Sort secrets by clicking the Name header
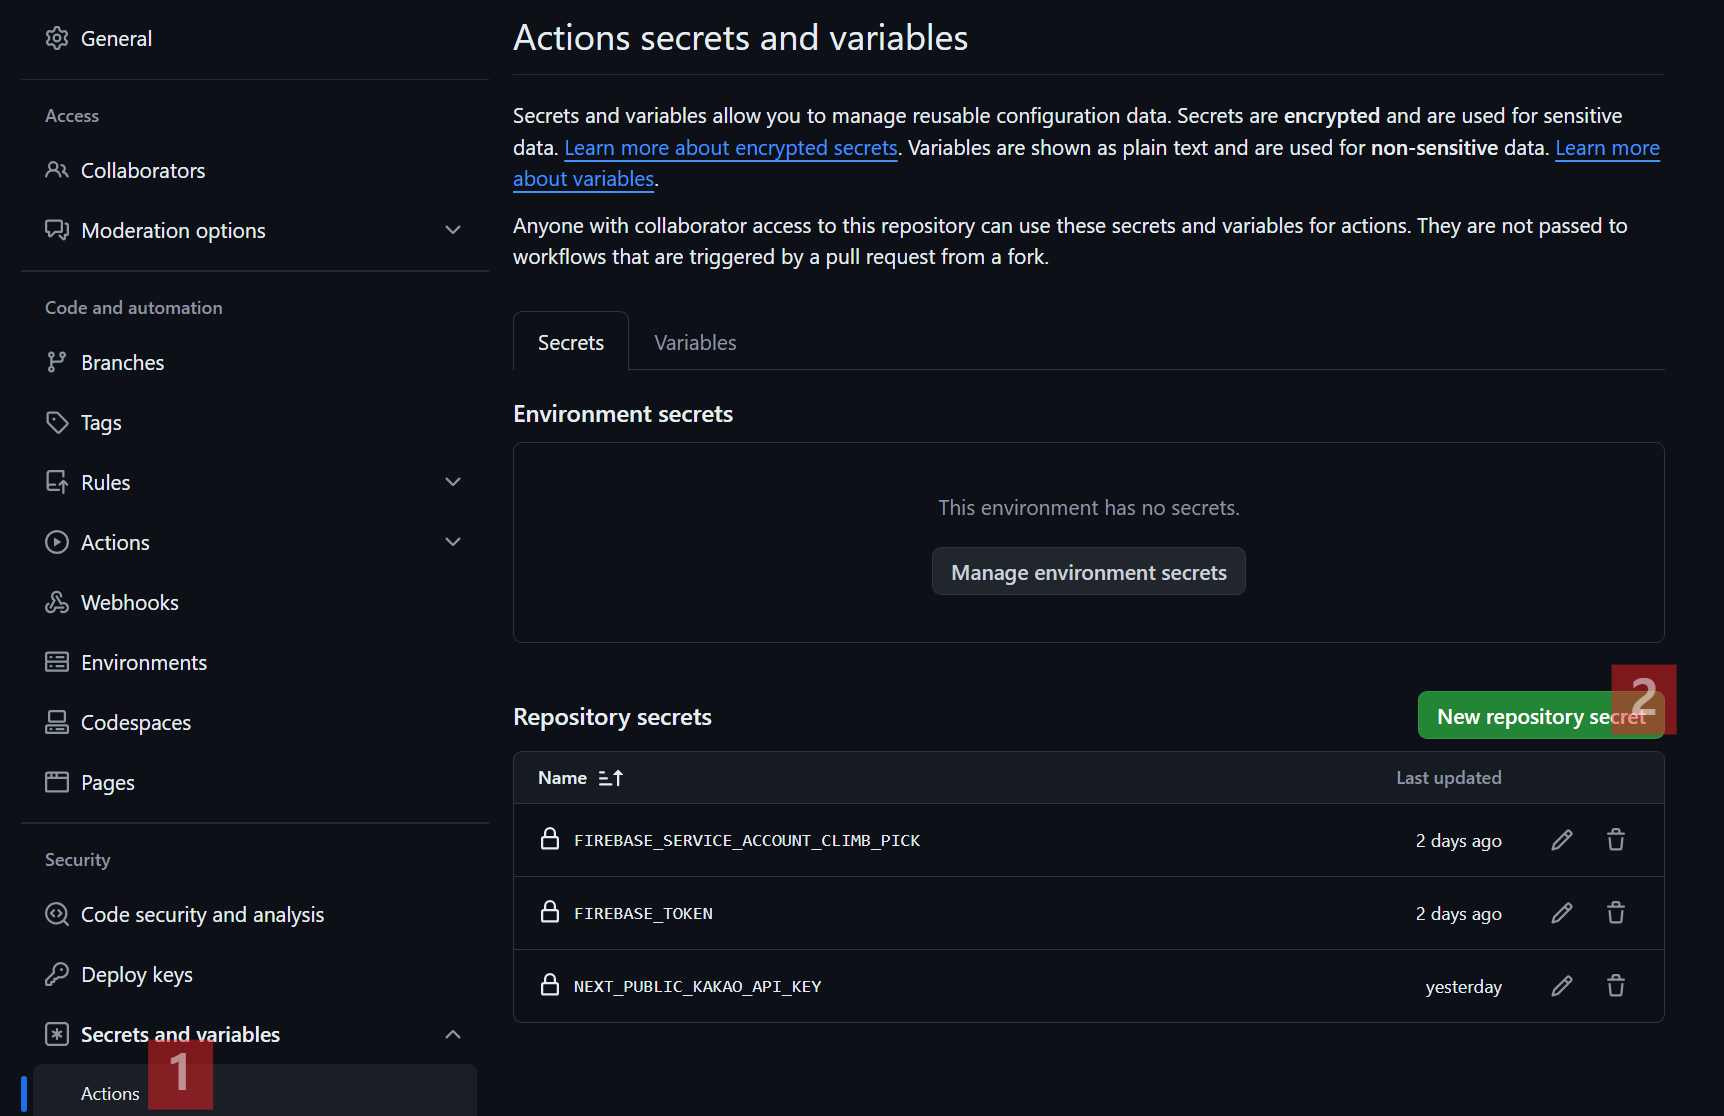Screen dimensions: 1724x1116 (580, 777)
